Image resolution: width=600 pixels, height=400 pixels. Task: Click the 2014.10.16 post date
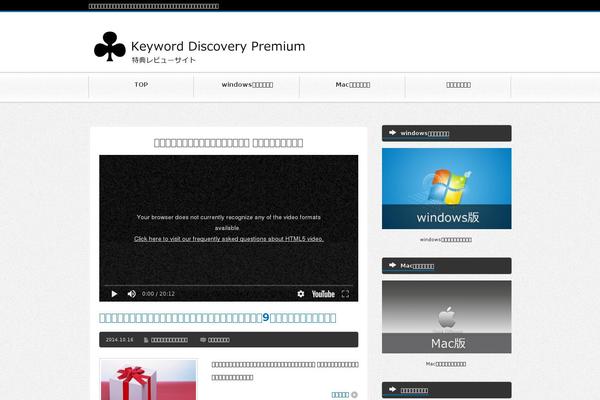click(119, 340)
